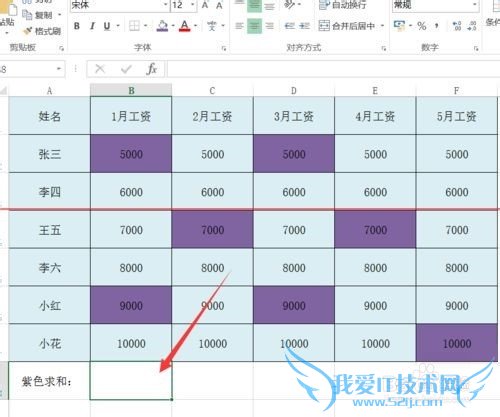500x417 pixels.
Task: Open underline style dropdown arrow
Action: (118, 26)
